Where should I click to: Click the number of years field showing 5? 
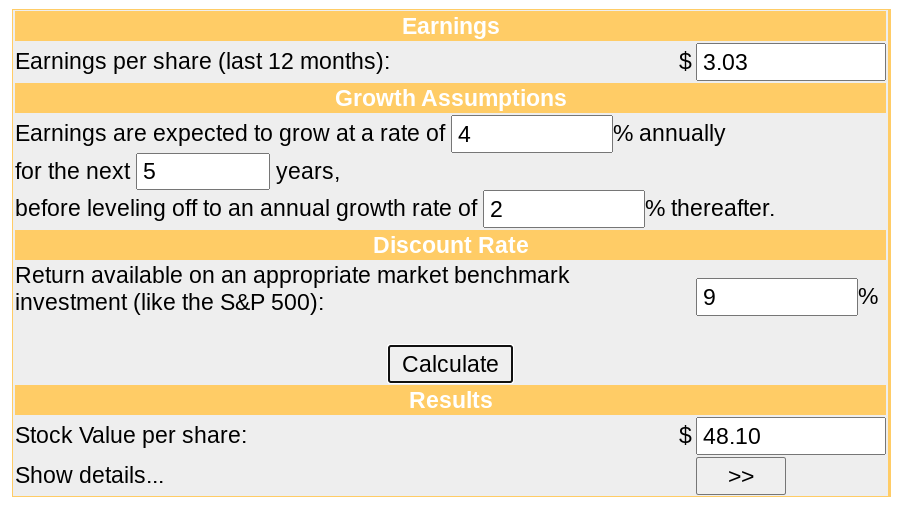pyautogui.click(x=203, y=171)
